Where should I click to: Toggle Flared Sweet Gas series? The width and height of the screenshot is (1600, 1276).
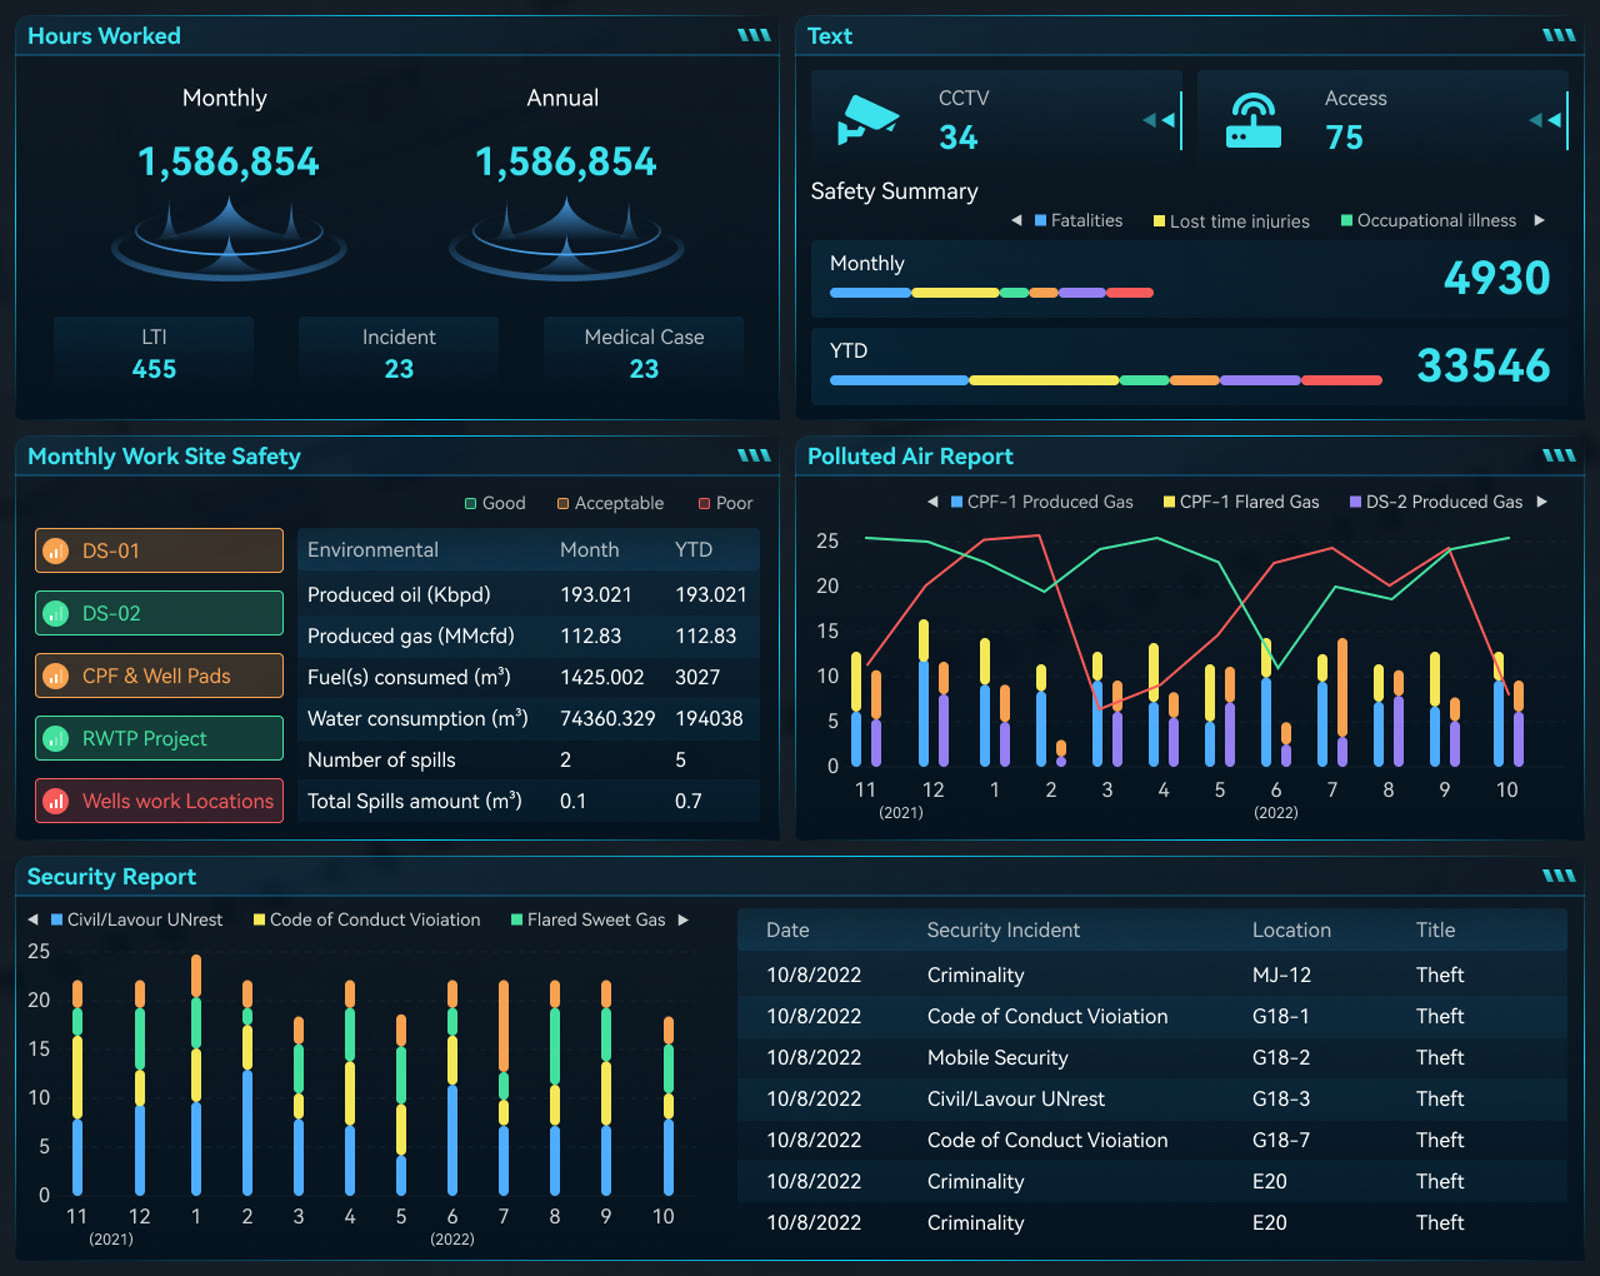(588, 919)
